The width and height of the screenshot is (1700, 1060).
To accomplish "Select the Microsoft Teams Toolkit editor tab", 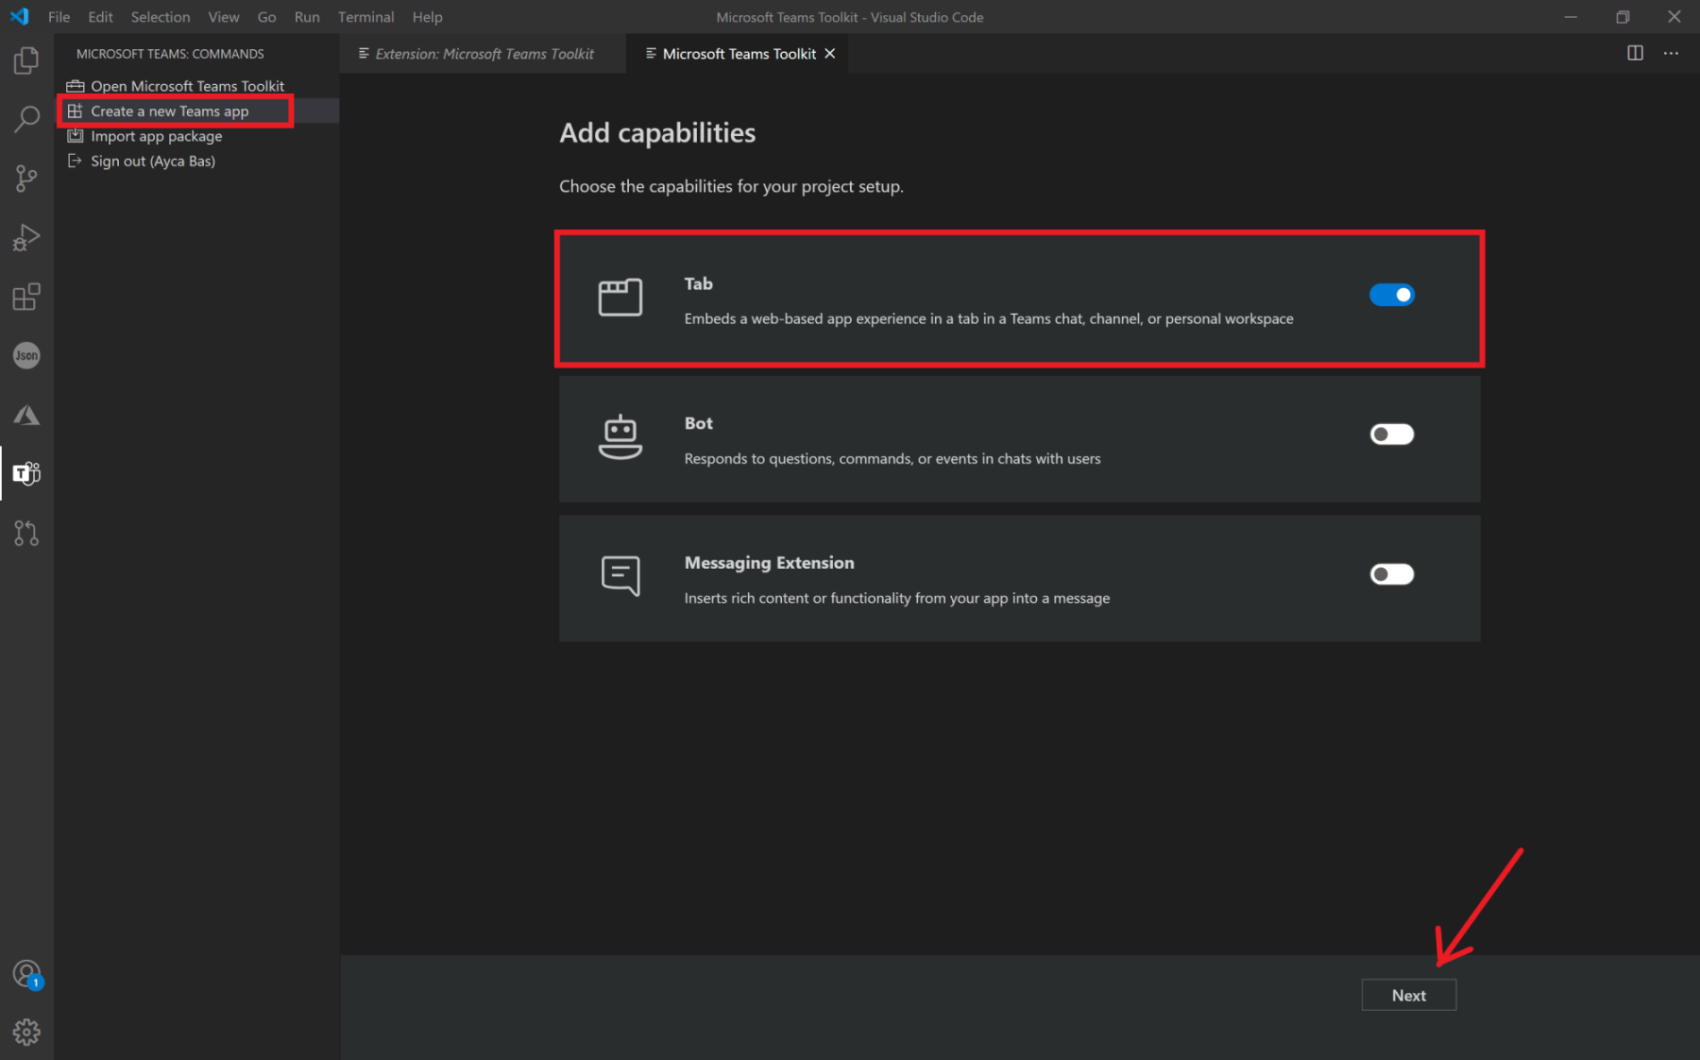I will point(738,54).
